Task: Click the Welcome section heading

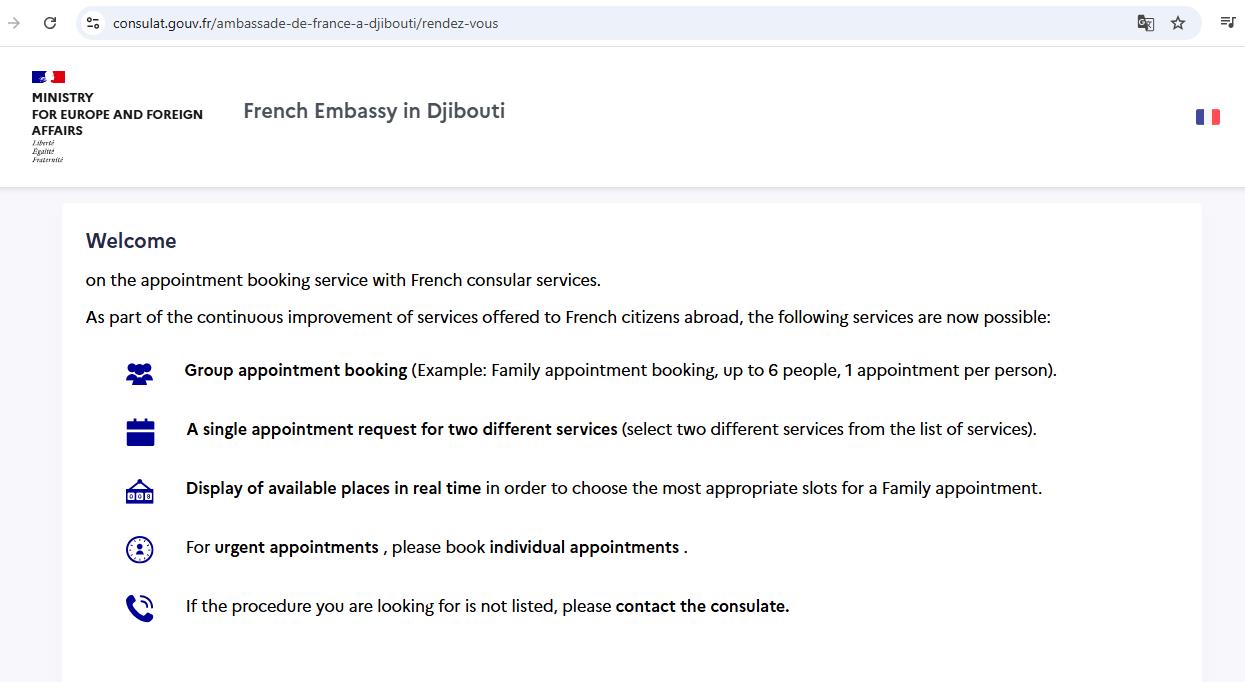Action: [131, 240]
